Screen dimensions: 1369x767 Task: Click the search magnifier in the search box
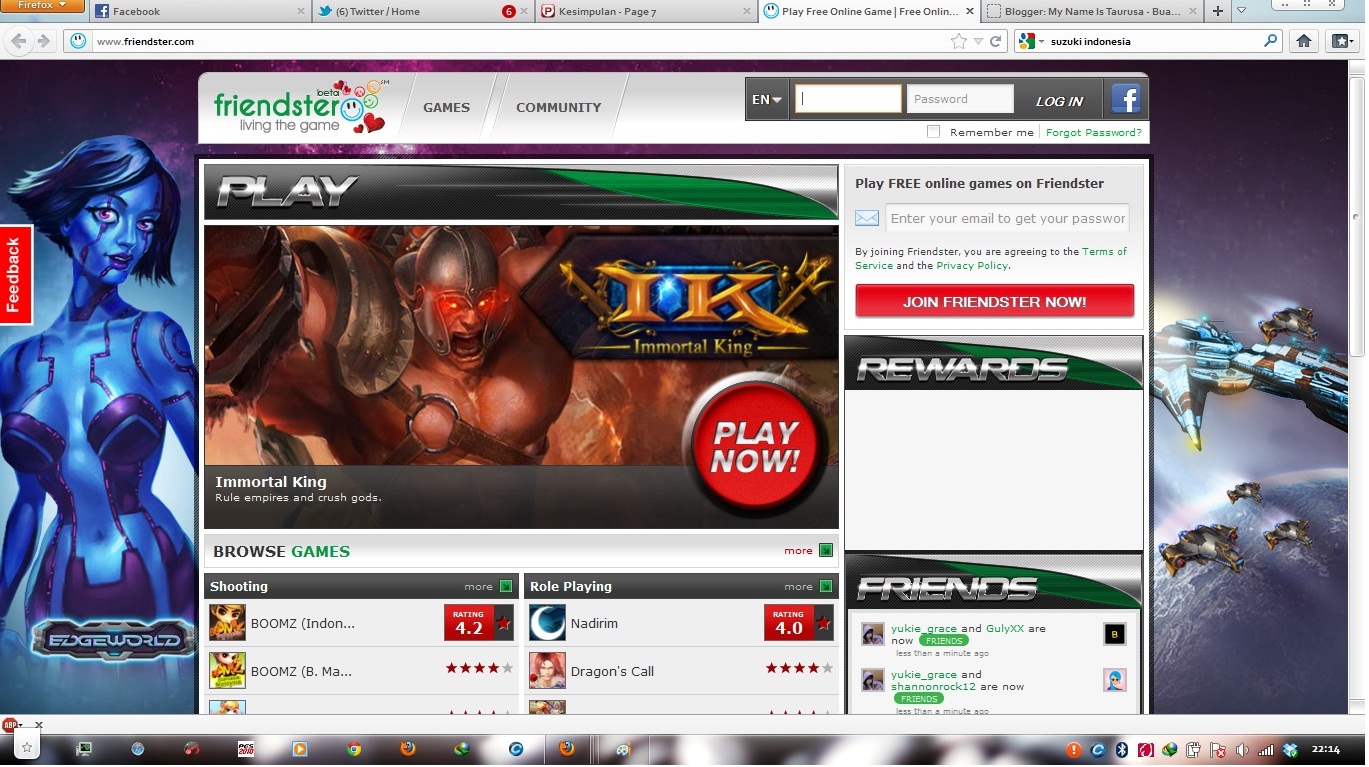pos(1270,41)
